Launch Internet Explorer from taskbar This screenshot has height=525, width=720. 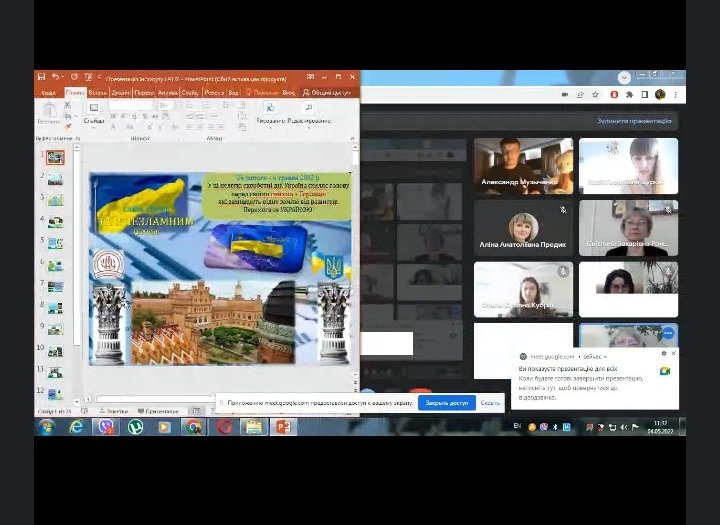pyautogui.click(x=77, y=427)
